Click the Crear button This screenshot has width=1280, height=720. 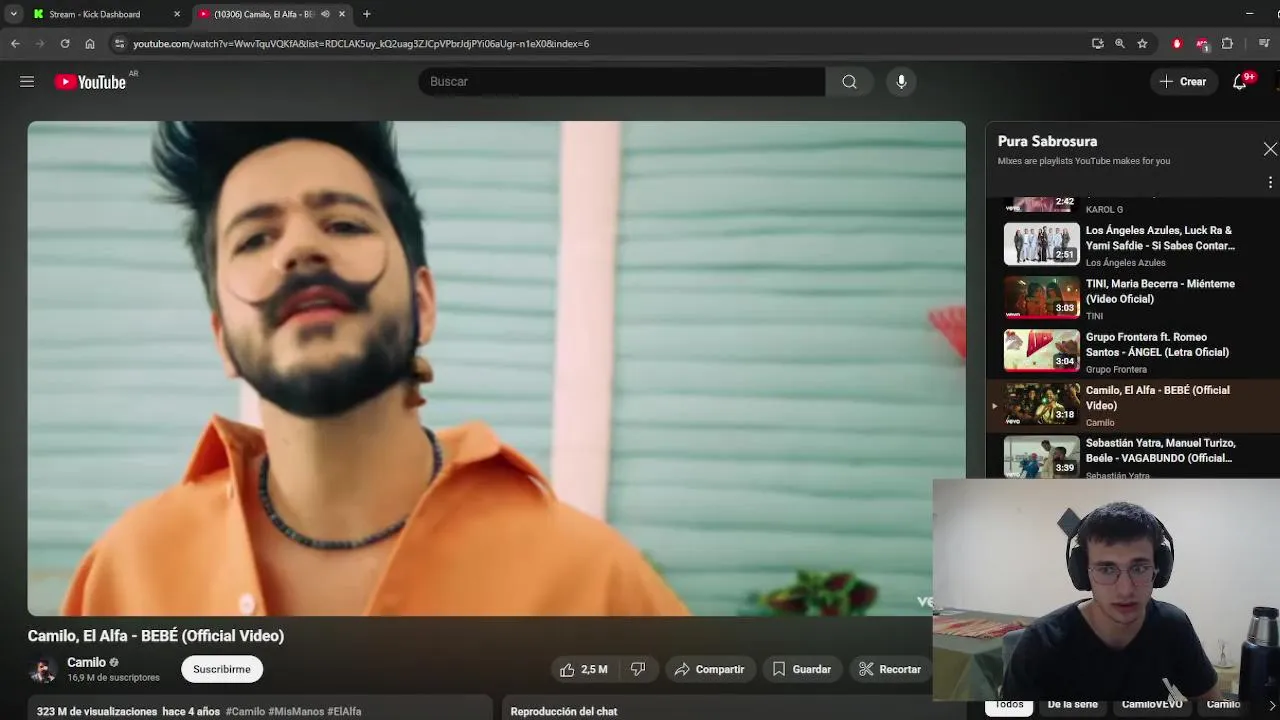[x=1184, y=82]
